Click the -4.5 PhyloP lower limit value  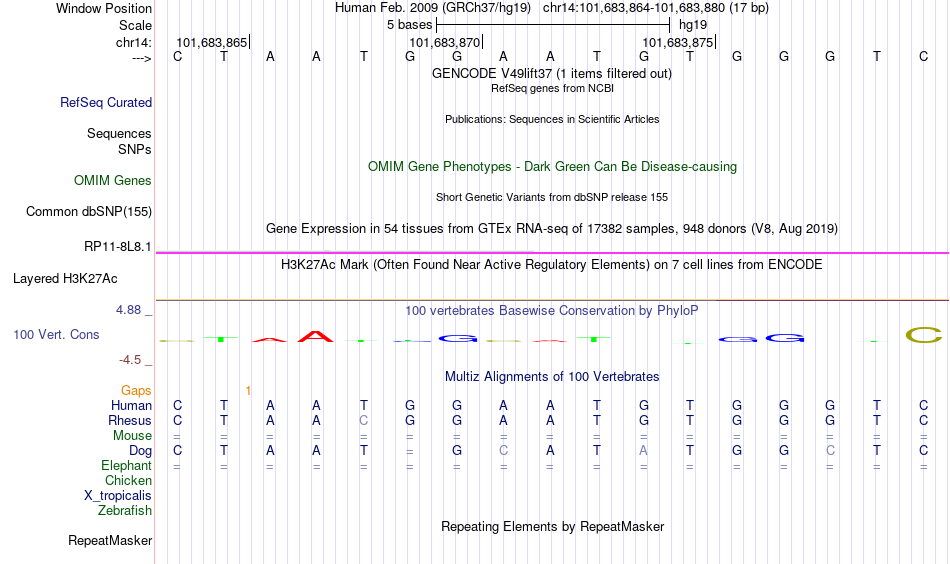(130, 360)
